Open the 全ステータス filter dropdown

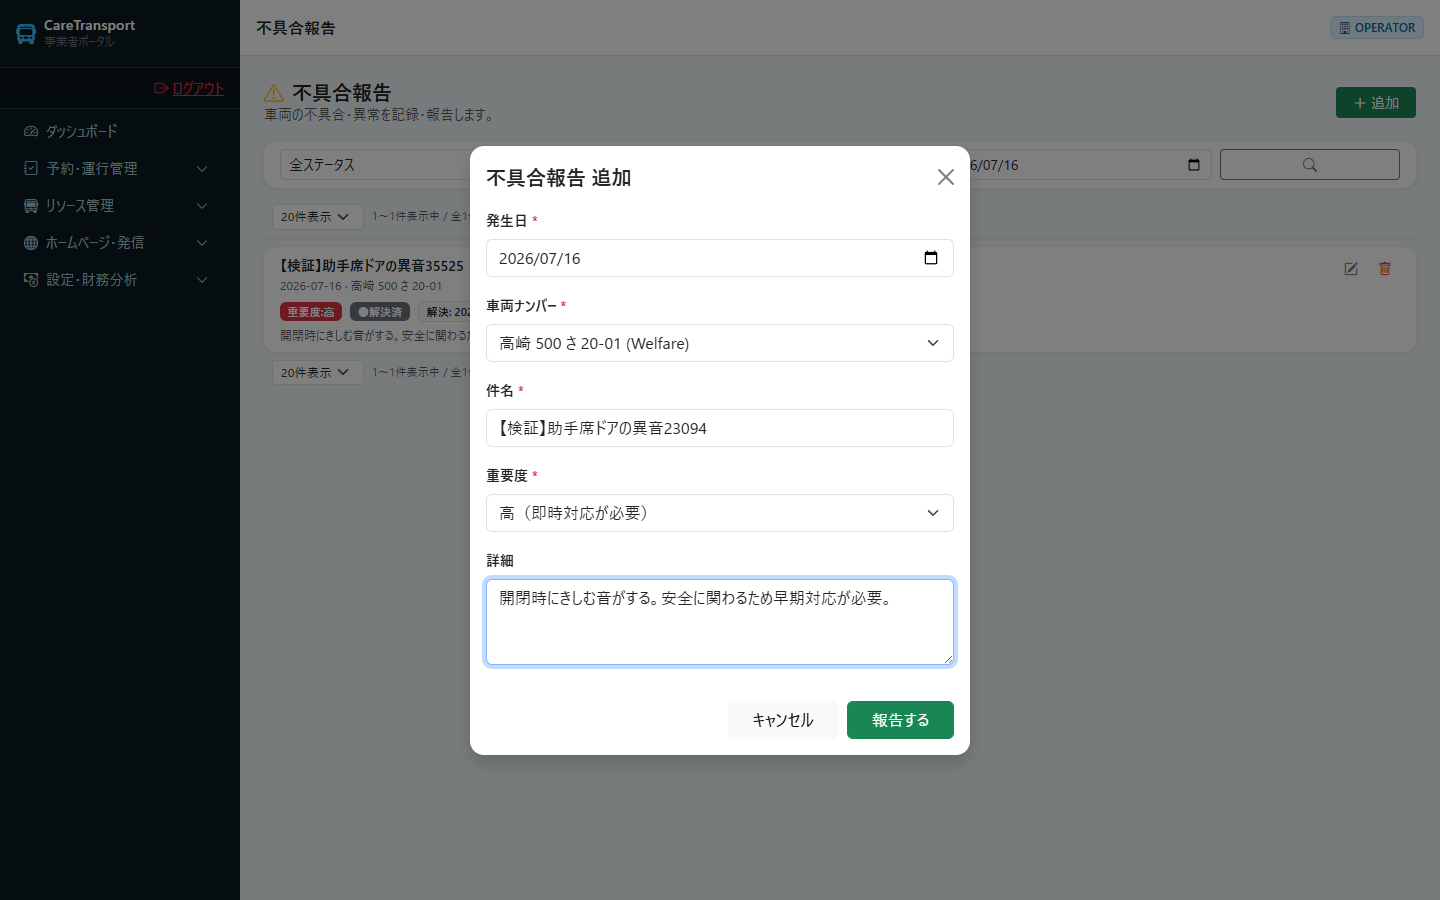[x=375, y=165]
